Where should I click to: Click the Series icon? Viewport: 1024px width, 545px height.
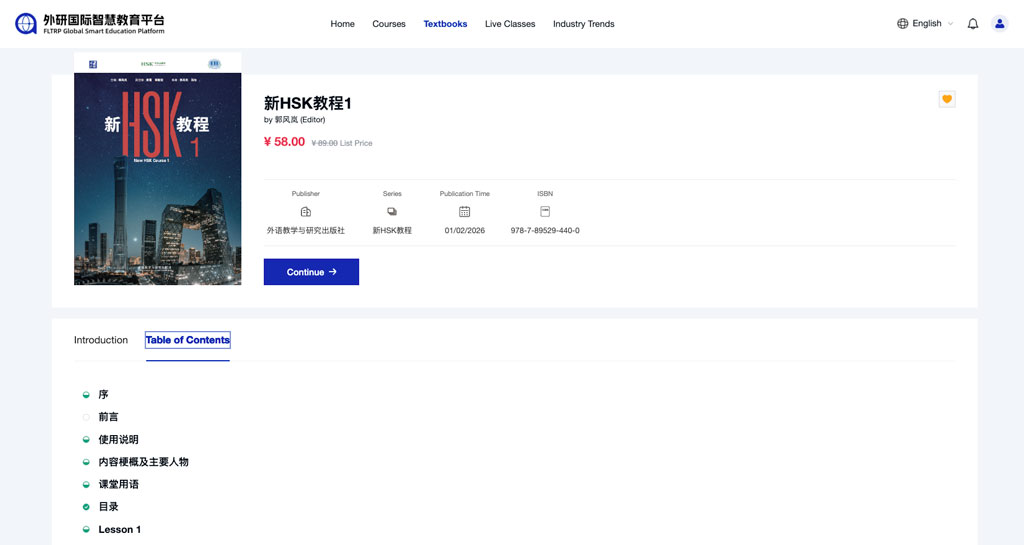click(x=392, y=212)
